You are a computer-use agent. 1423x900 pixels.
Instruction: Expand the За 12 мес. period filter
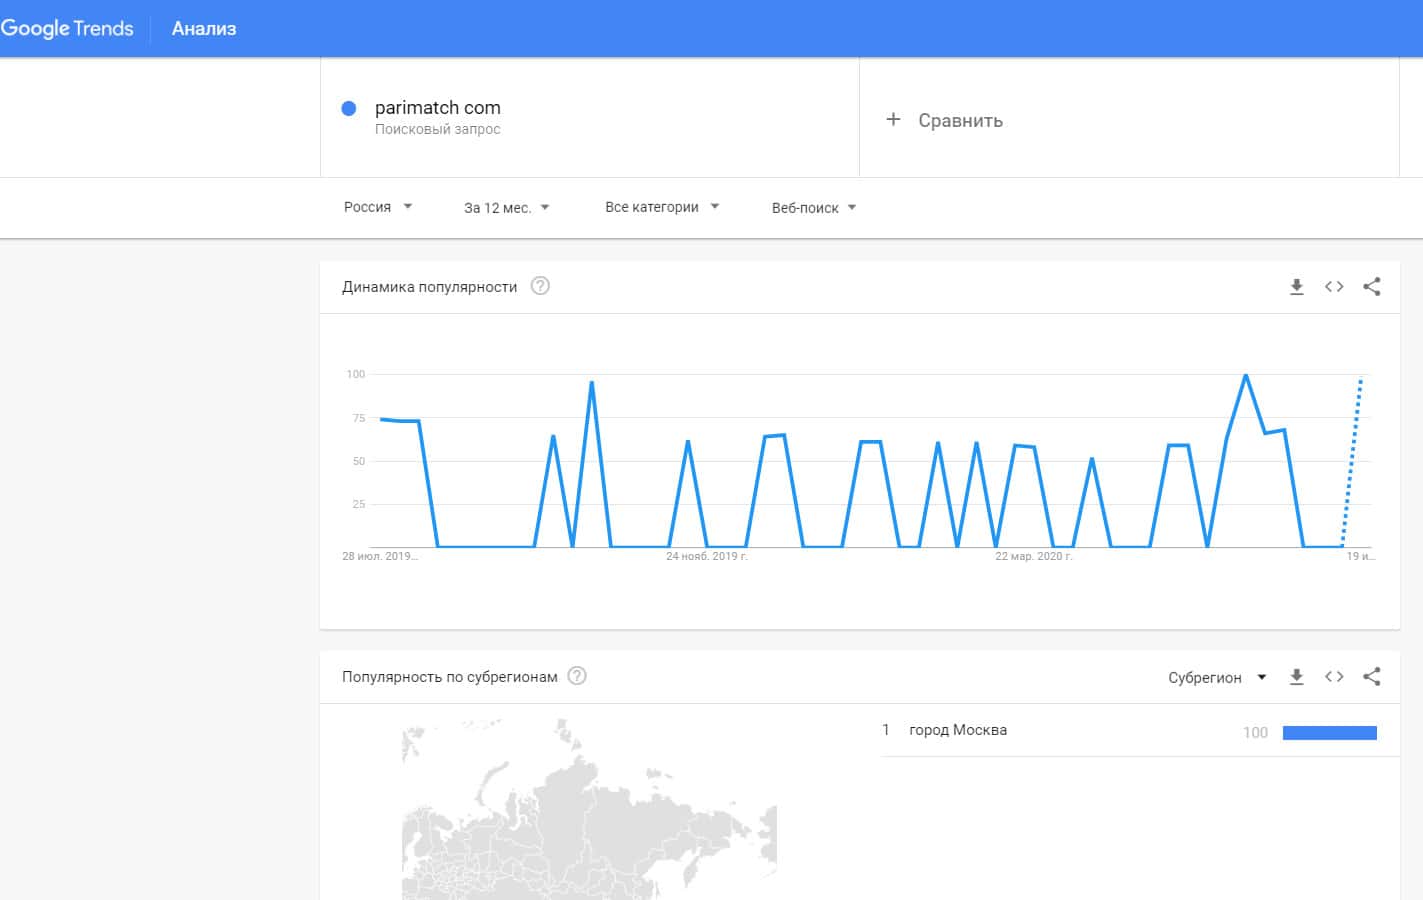tap(506, 208)
